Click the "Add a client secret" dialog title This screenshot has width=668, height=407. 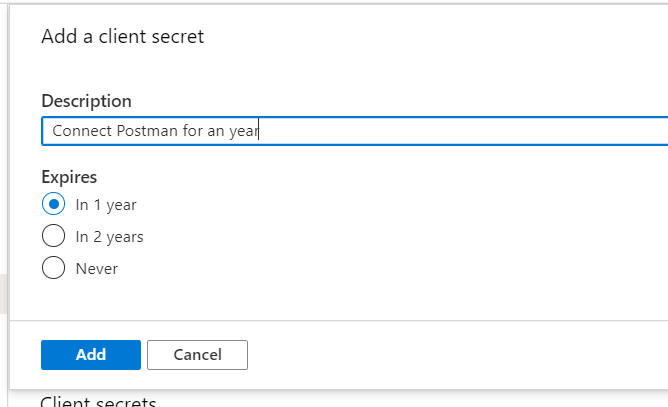pos(122,37)
